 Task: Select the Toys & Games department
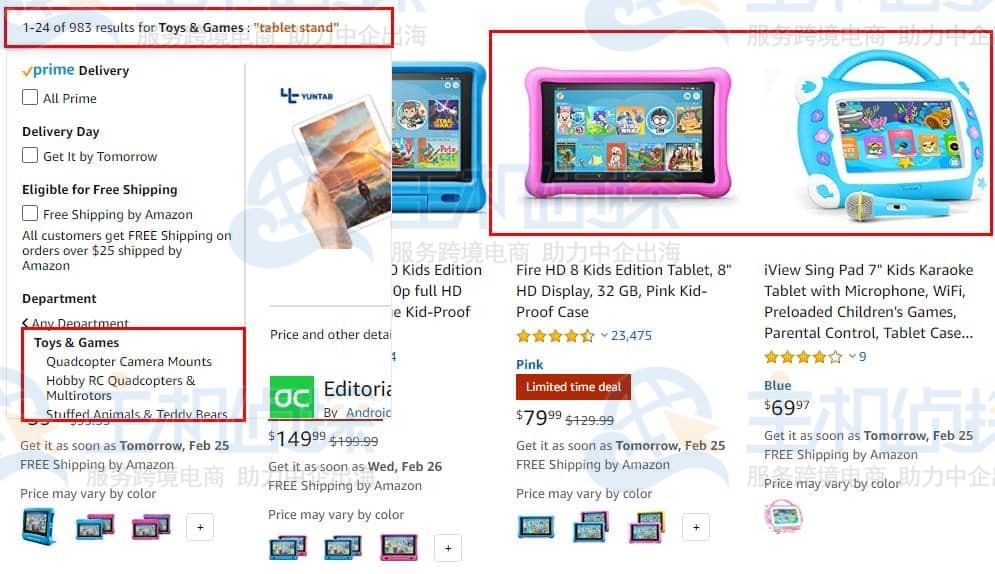pyautogui.click(x=76, y=342)
